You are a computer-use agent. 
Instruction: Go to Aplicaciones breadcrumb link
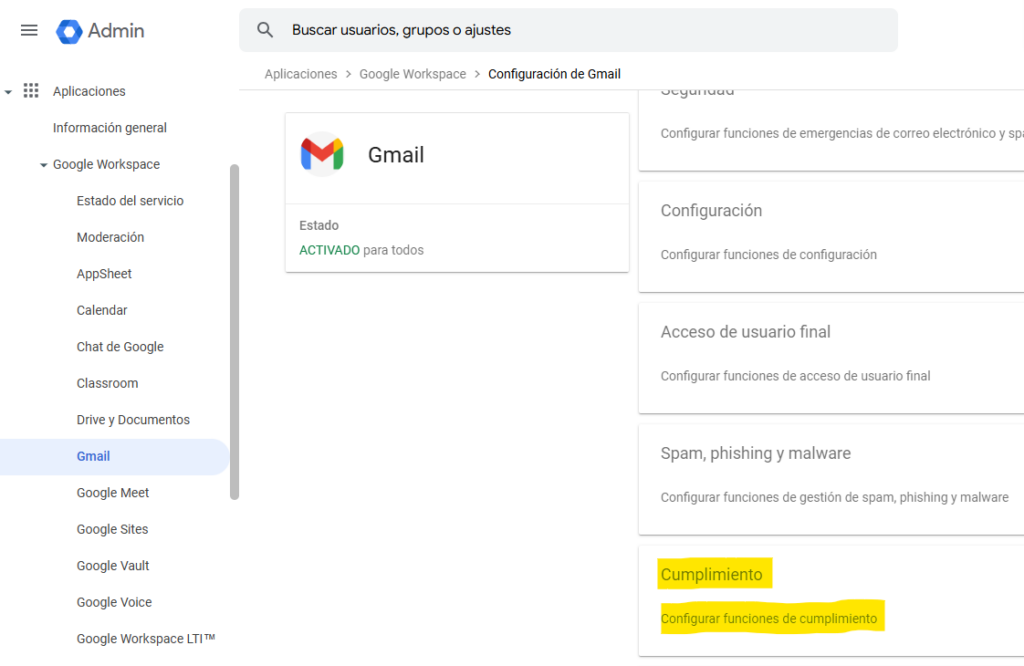301,74
